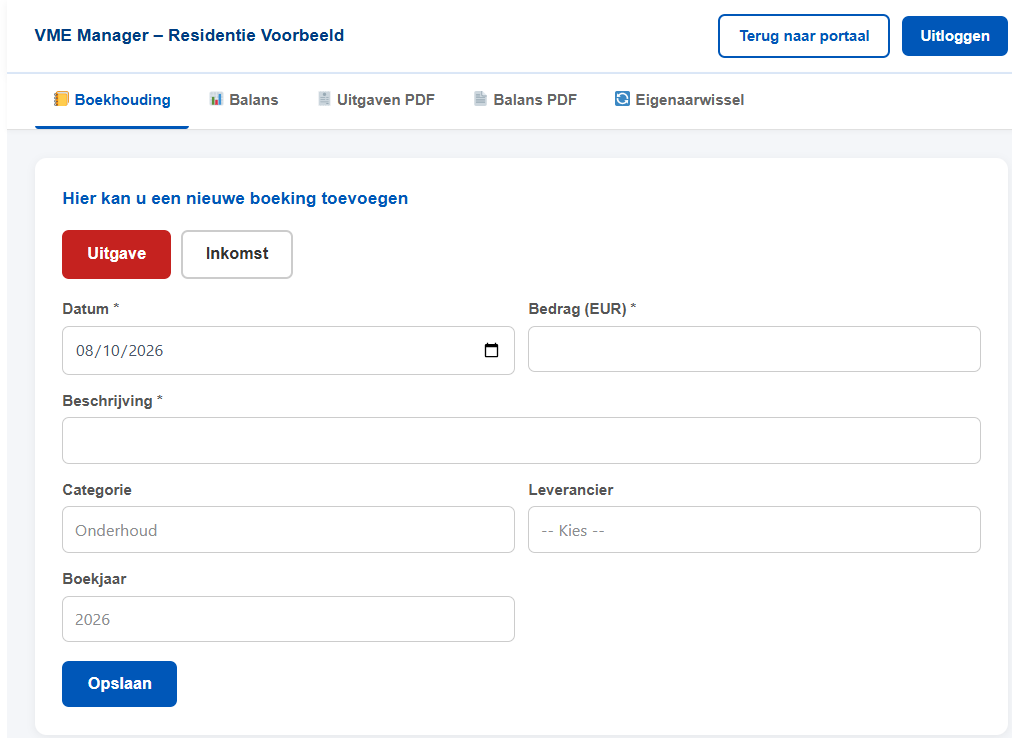
Task: Click the 'Hier kan u een nieuwe boeking toevoegen' heading
Action: tap(235, 198)
